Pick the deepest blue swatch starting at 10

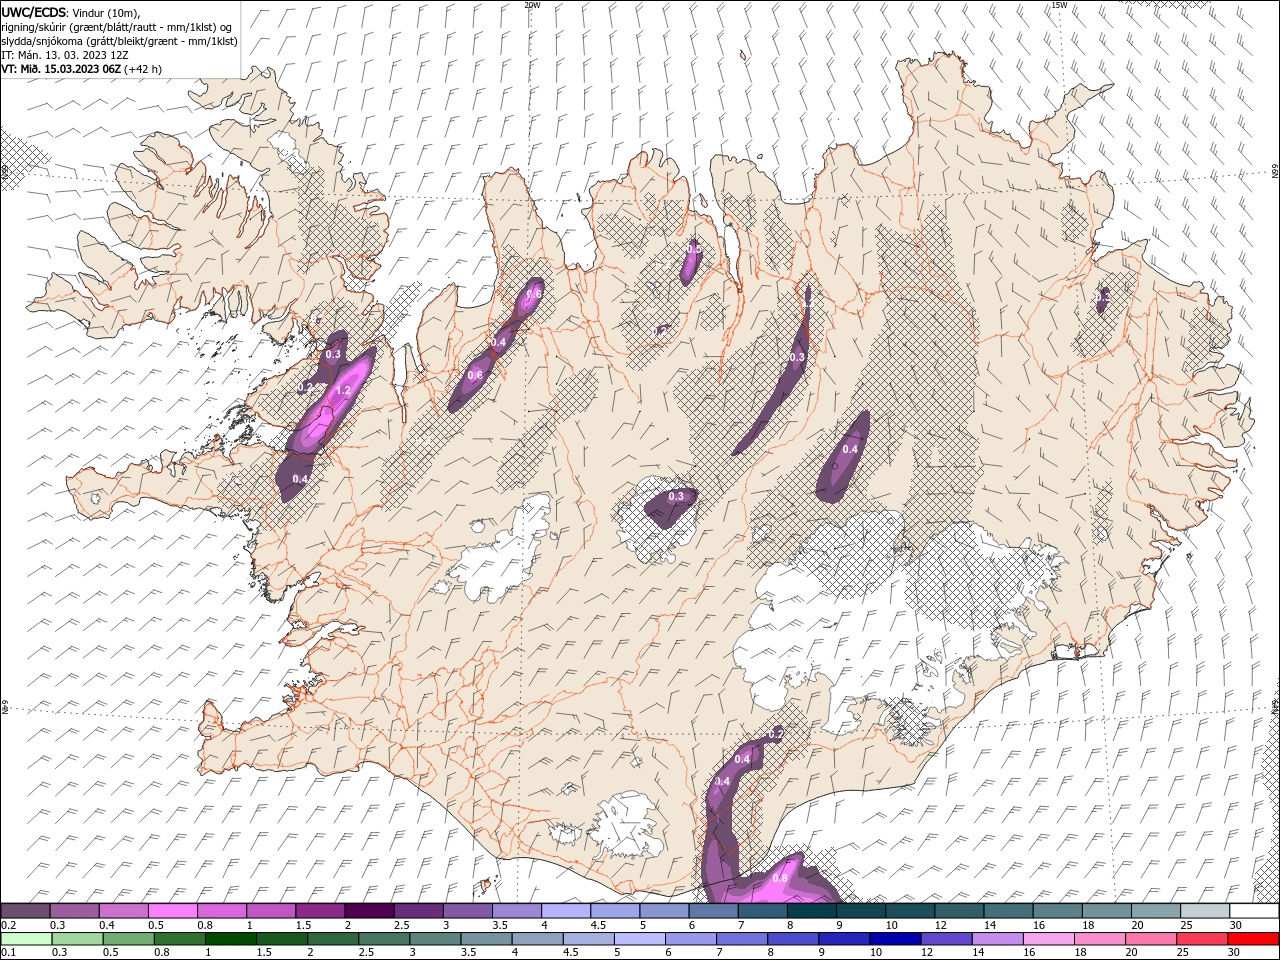point(895,939)
